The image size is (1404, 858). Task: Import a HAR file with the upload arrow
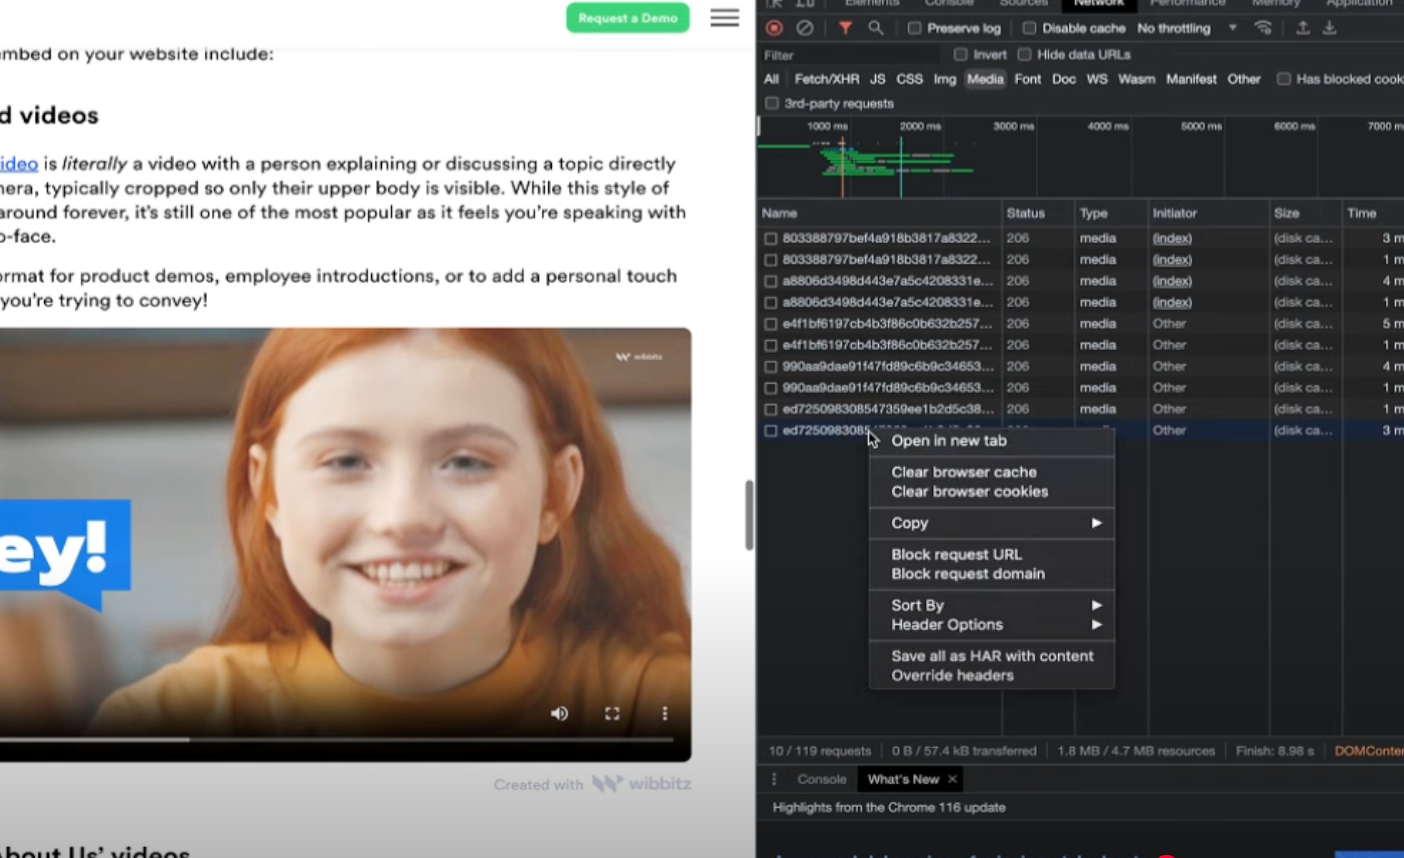[x=1302, y=28]
